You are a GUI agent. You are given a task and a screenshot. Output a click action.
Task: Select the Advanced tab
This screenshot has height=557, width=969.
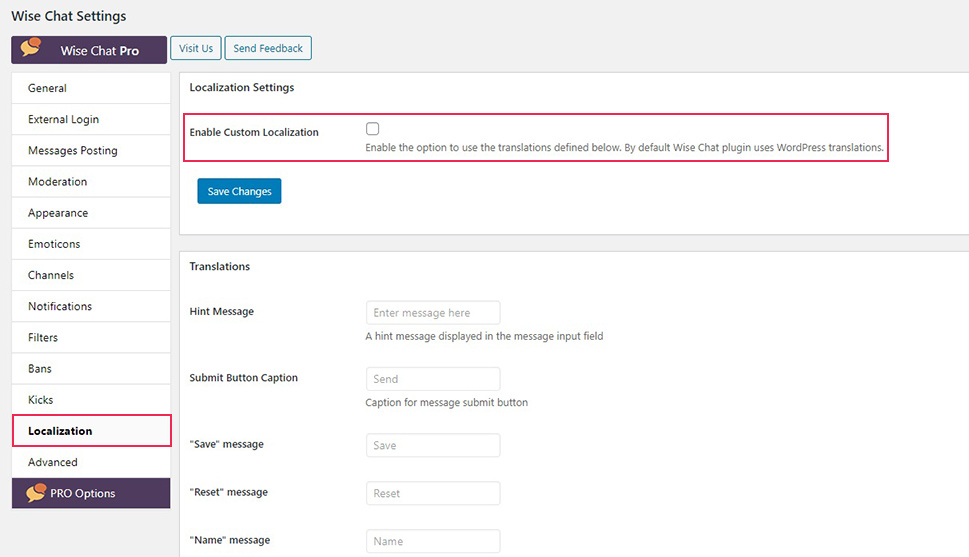pos(91,462)
